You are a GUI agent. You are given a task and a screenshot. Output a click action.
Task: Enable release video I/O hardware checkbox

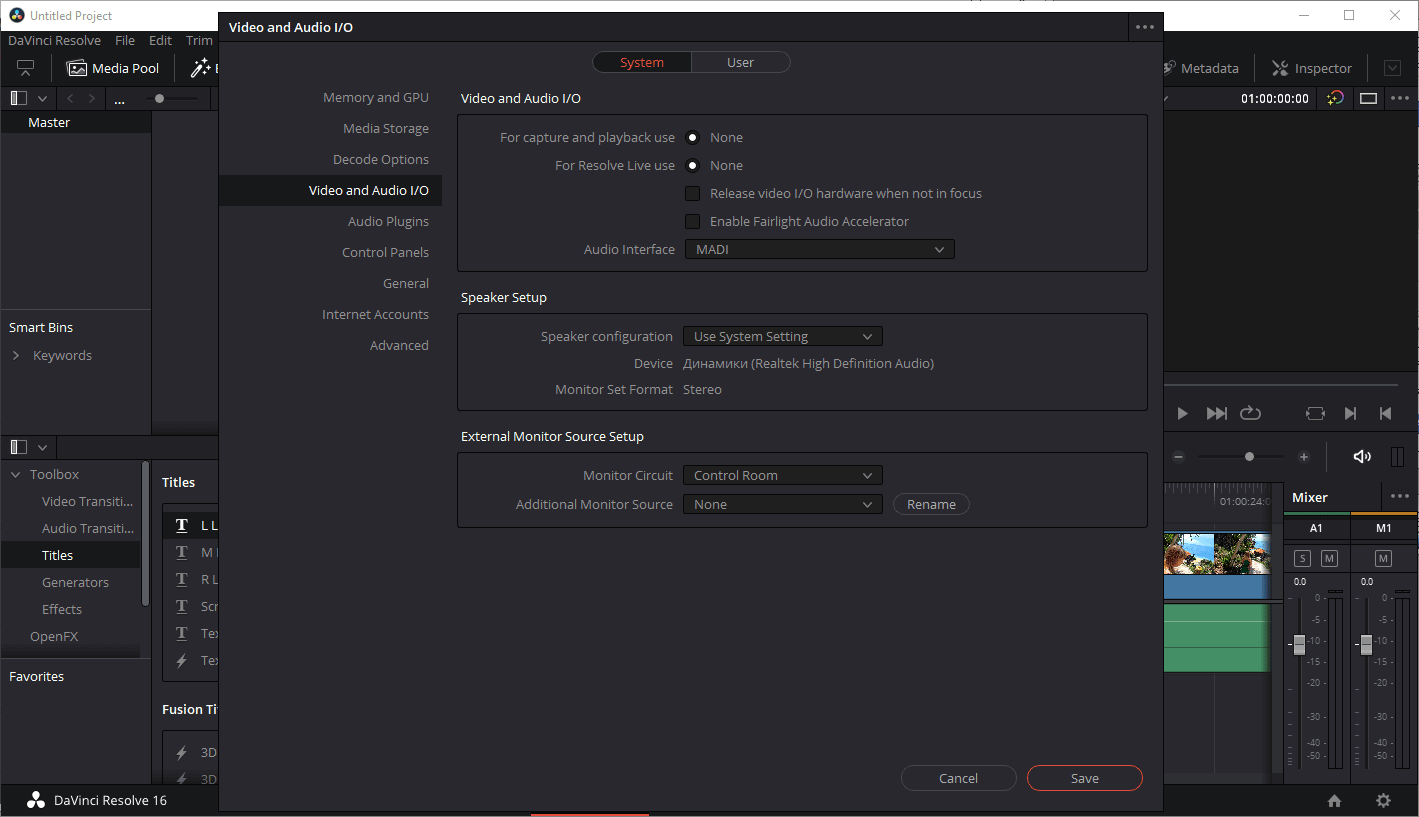tap(692, 193)
